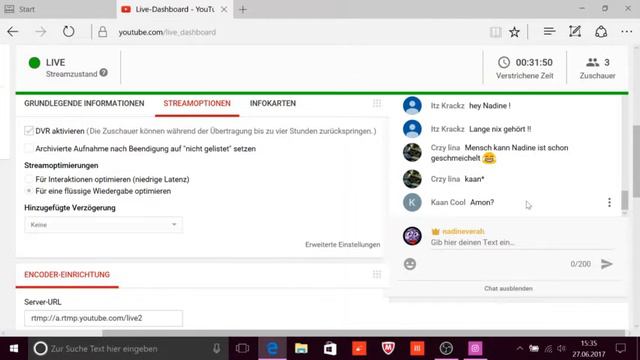Open options dots next to Kaan Cool message
Viewport: 640px width, 360px height.
point(609,202)
